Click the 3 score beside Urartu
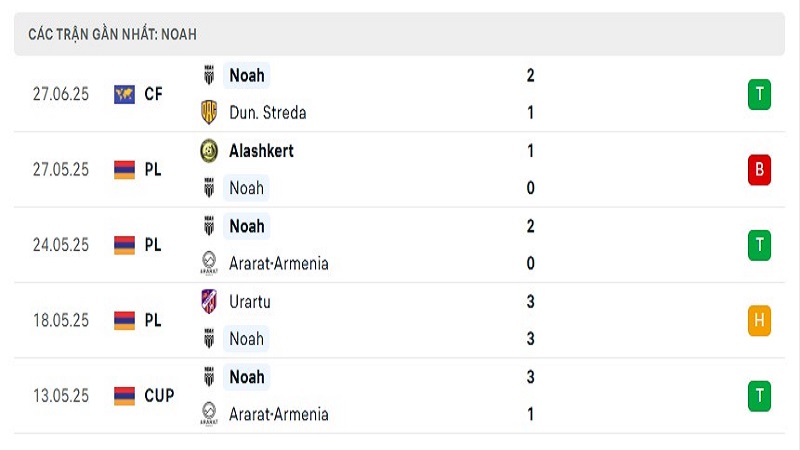The image size is (800, 450). click(x=531, y=302)
